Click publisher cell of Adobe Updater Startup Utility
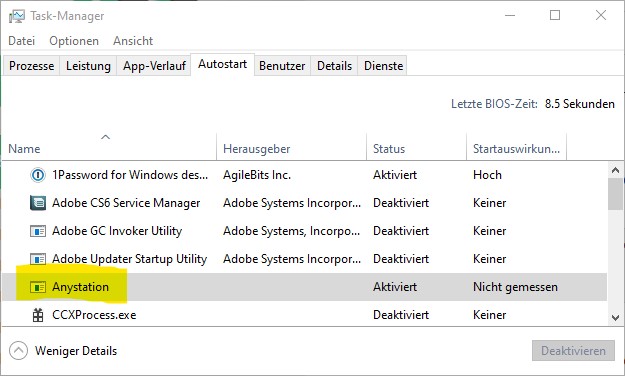The image size is (625, 376). [292, 259]
